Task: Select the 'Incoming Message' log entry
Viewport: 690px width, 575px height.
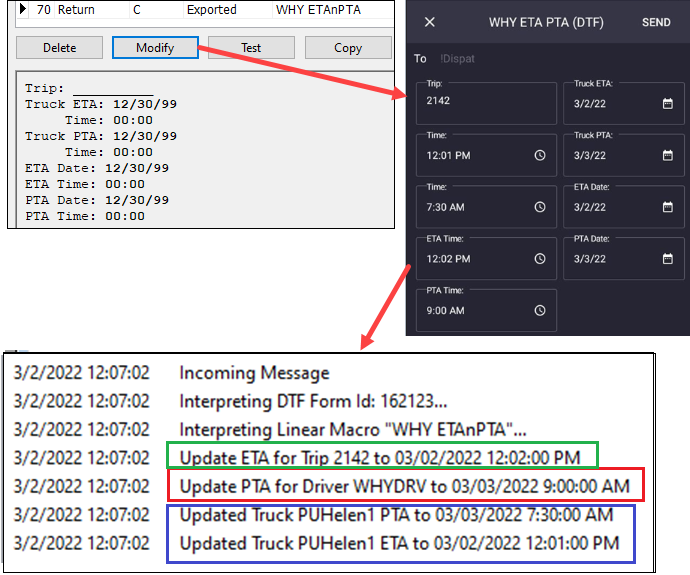Action: (254, 373)
